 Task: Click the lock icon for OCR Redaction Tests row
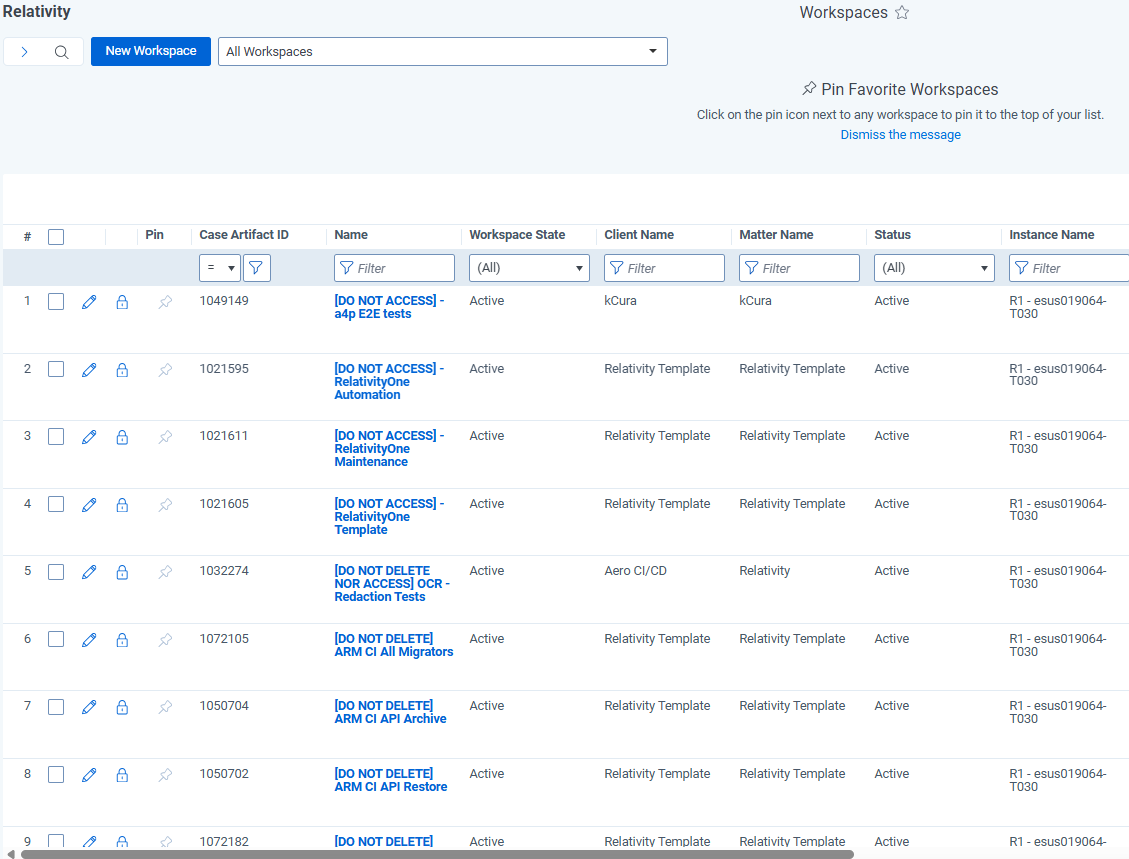tap(122, 572)
